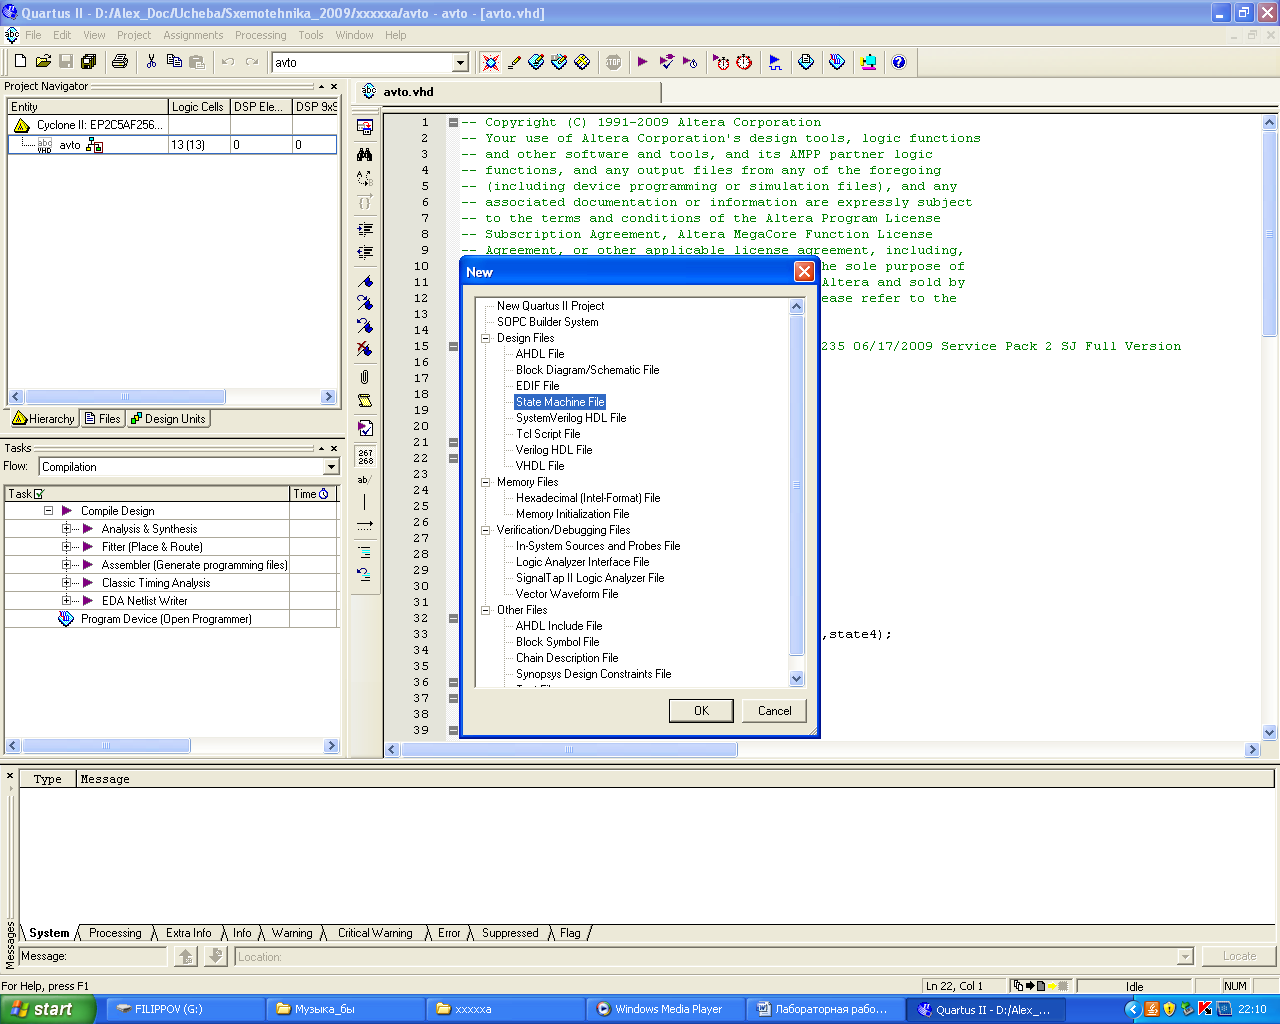This screenshot has height=1024, width=1280.
Task: Click the Clear All Bookmarks red-X flag icon
Action: [x=365, y=349]
